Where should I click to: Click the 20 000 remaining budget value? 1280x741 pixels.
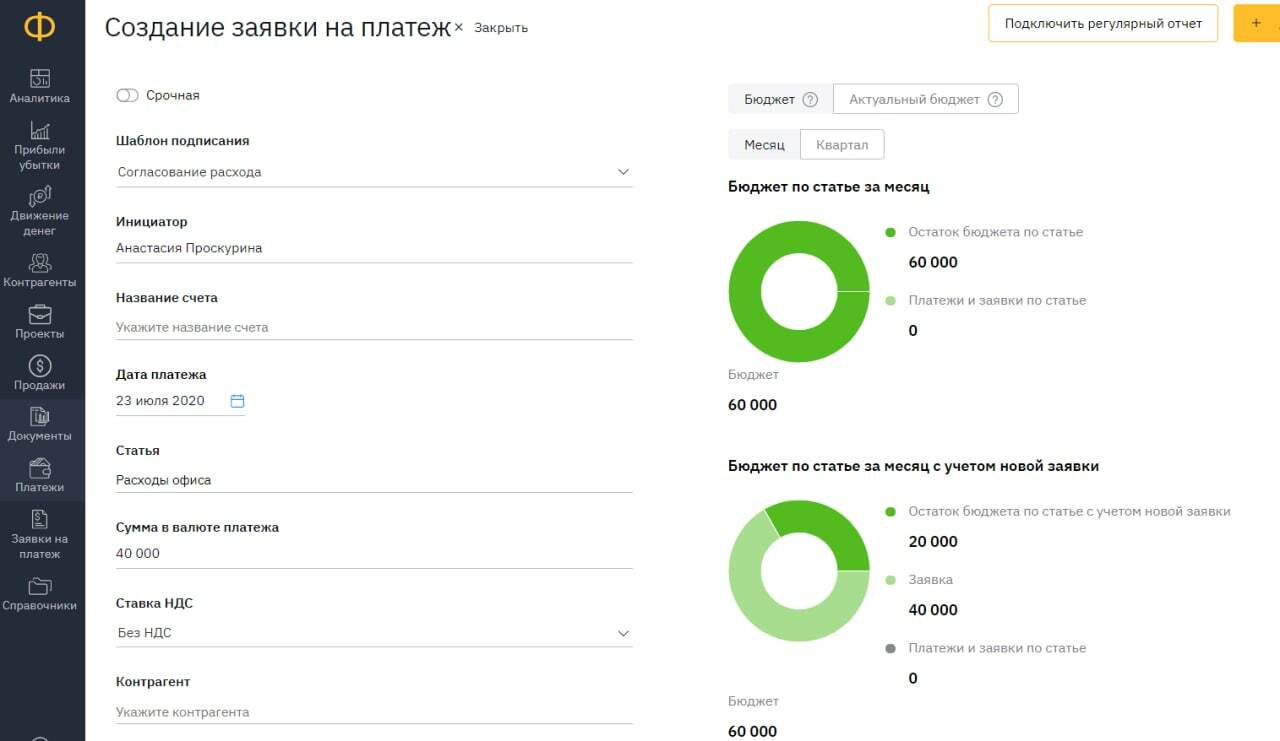(933, 542)
